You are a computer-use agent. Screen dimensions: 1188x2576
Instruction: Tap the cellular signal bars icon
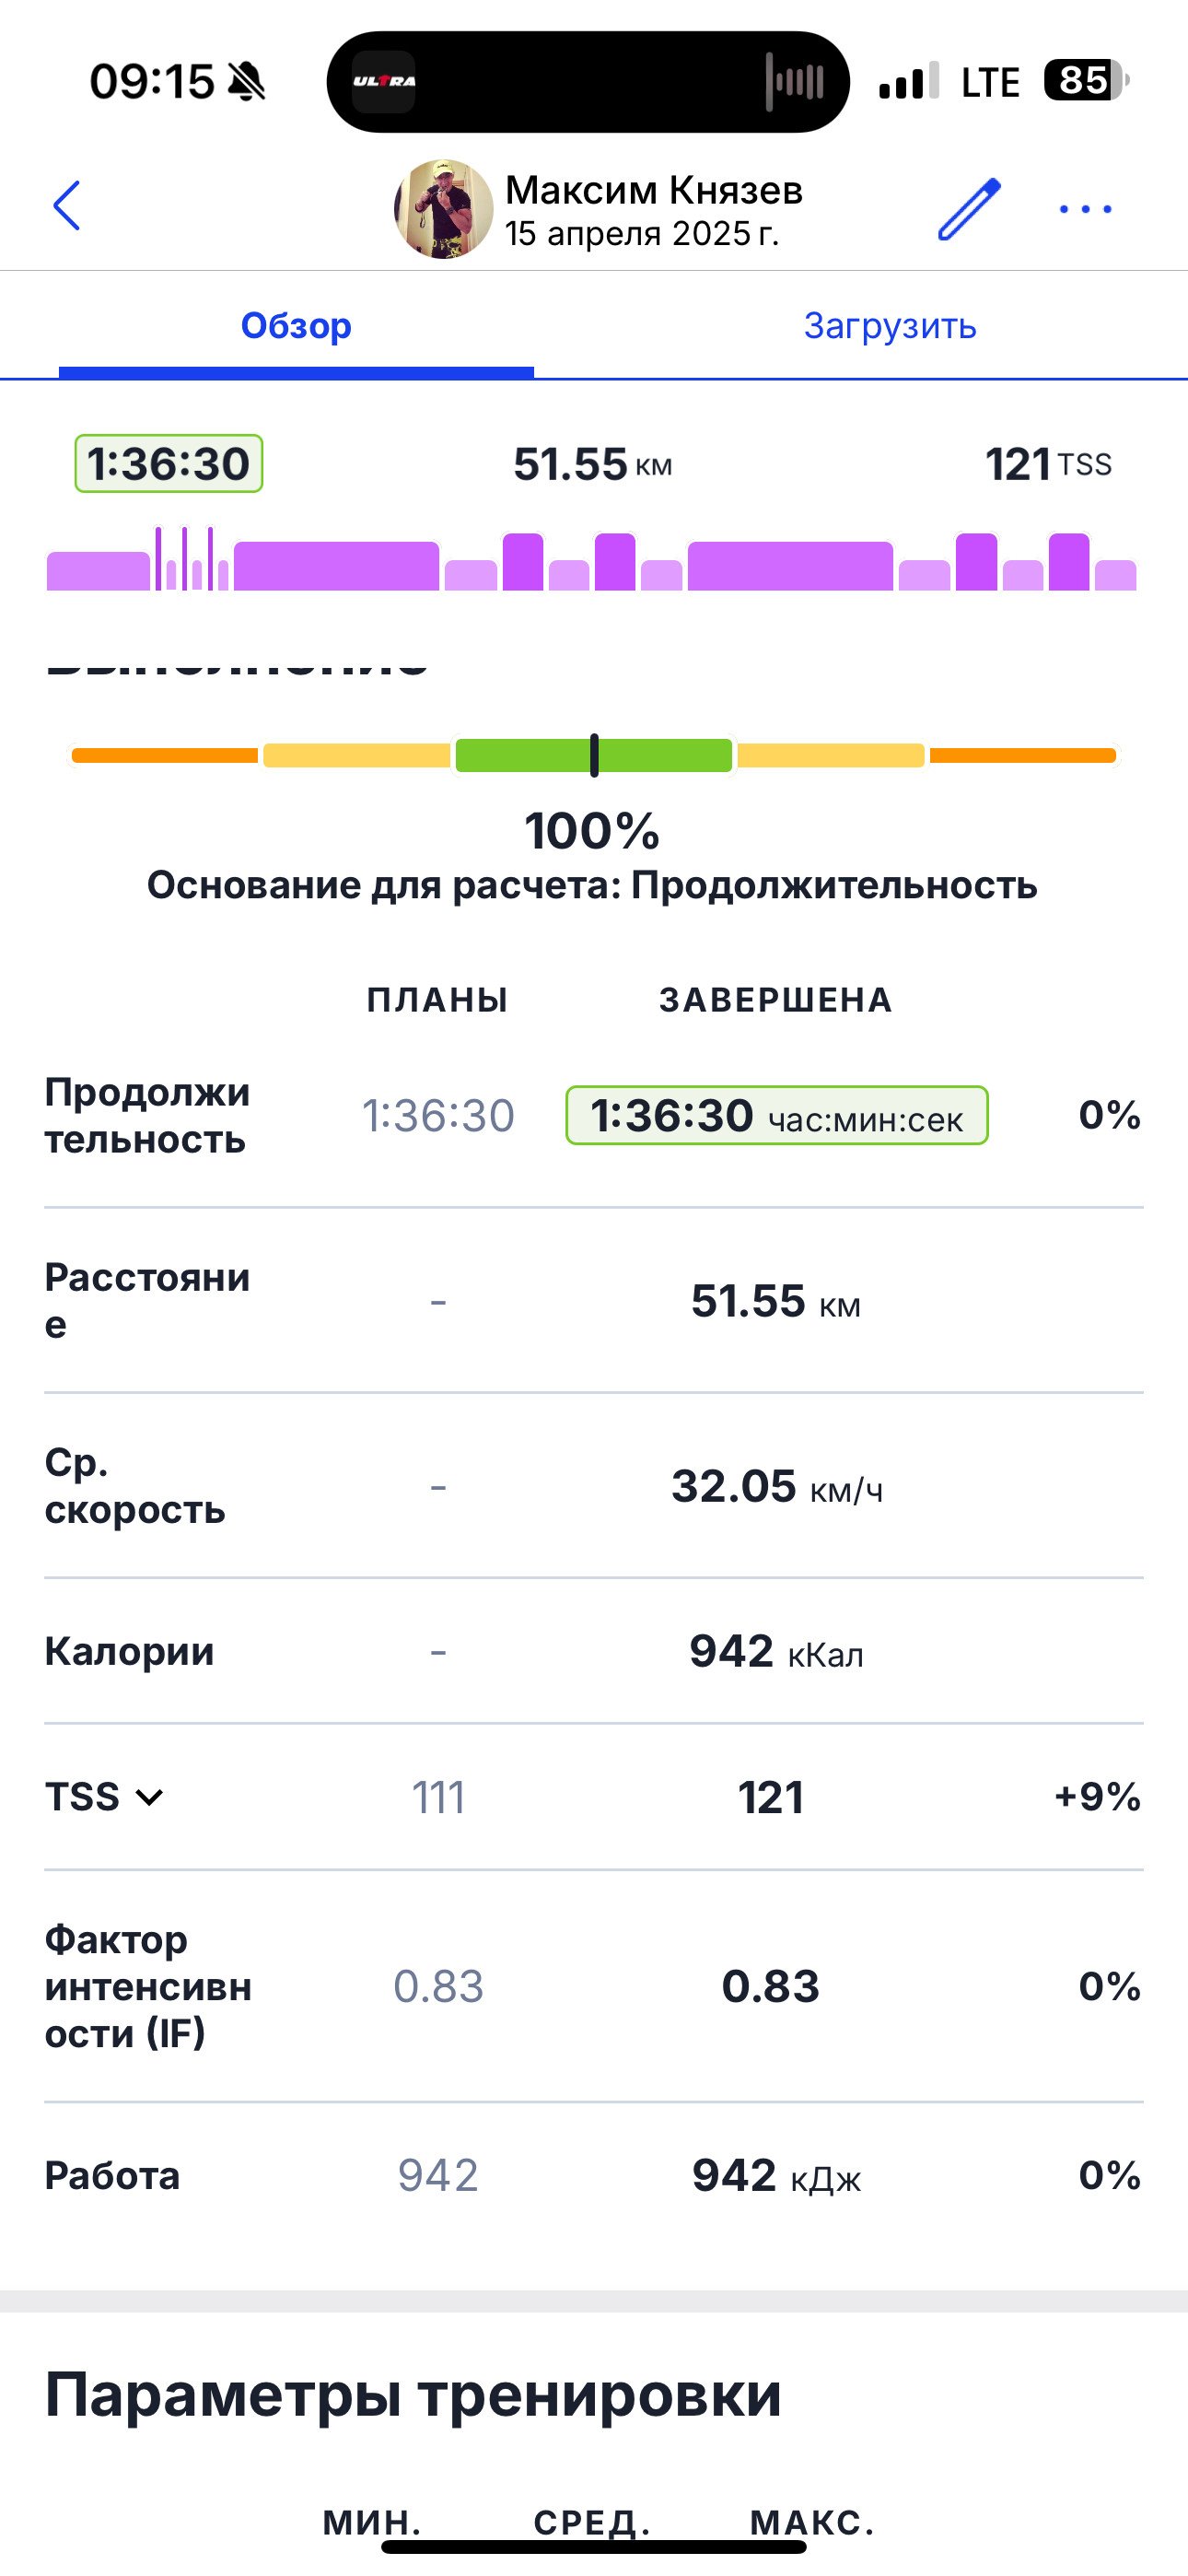coord(909,81)
